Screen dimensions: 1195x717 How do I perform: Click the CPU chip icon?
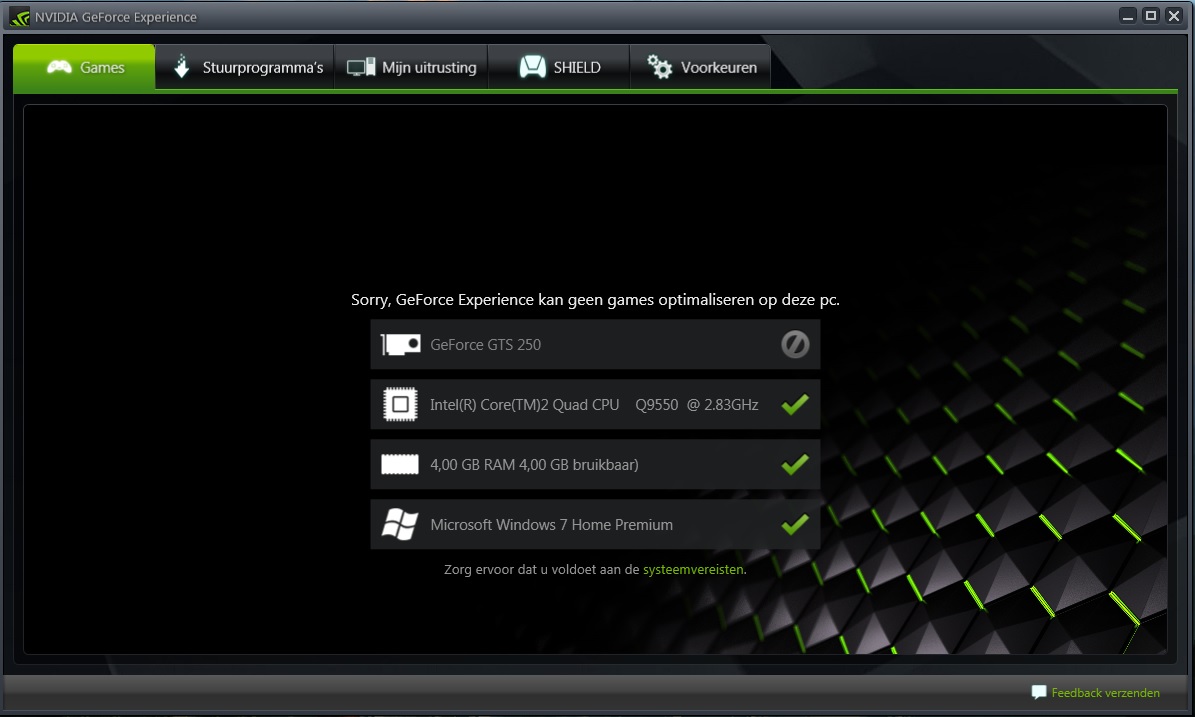(400, 404)
